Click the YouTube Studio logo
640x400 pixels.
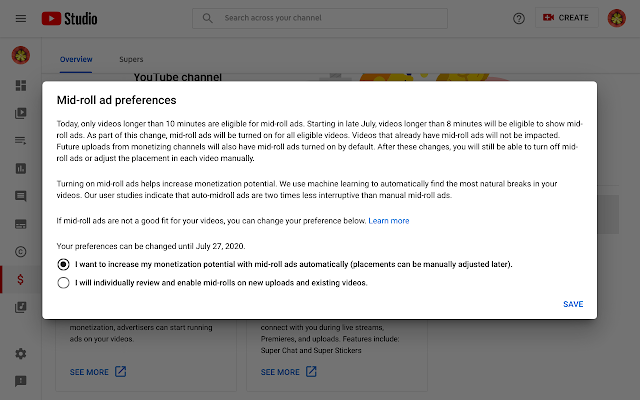(x=69, y=18)
